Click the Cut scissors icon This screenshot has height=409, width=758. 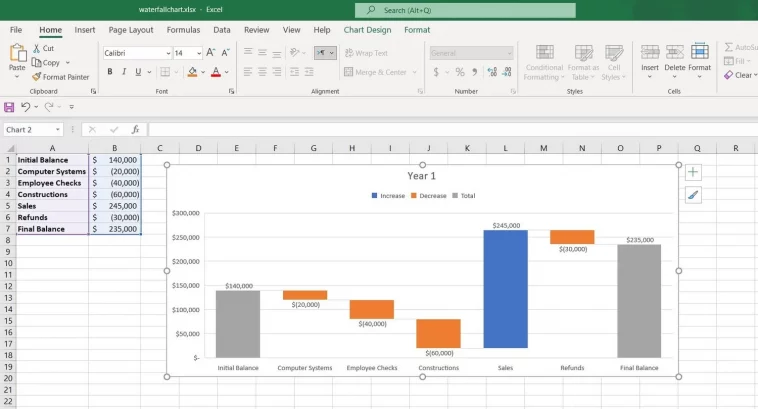coord(37,48)
